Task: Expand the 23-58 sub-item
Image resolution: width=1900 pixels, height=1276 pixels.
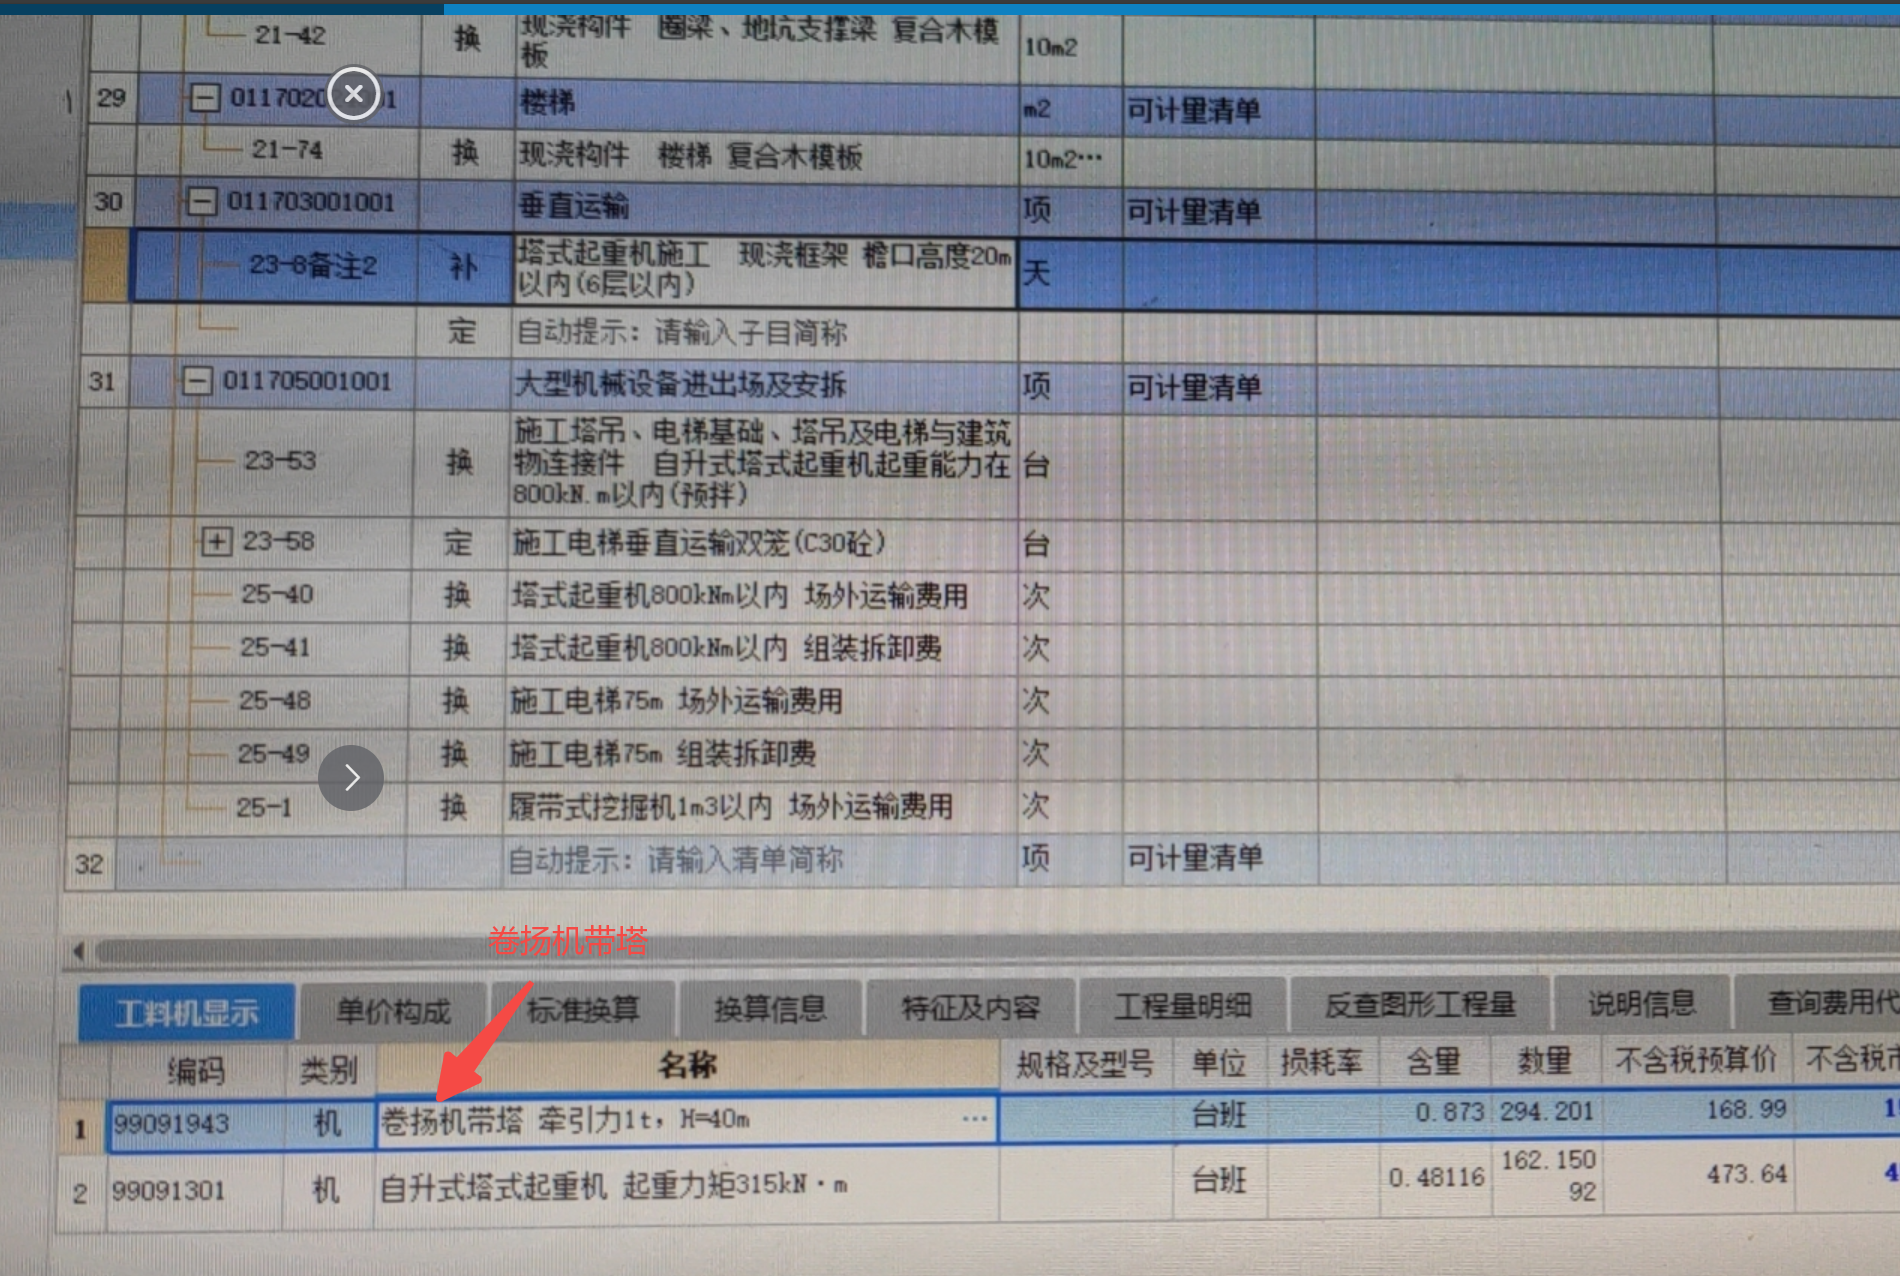Action: 216,542
